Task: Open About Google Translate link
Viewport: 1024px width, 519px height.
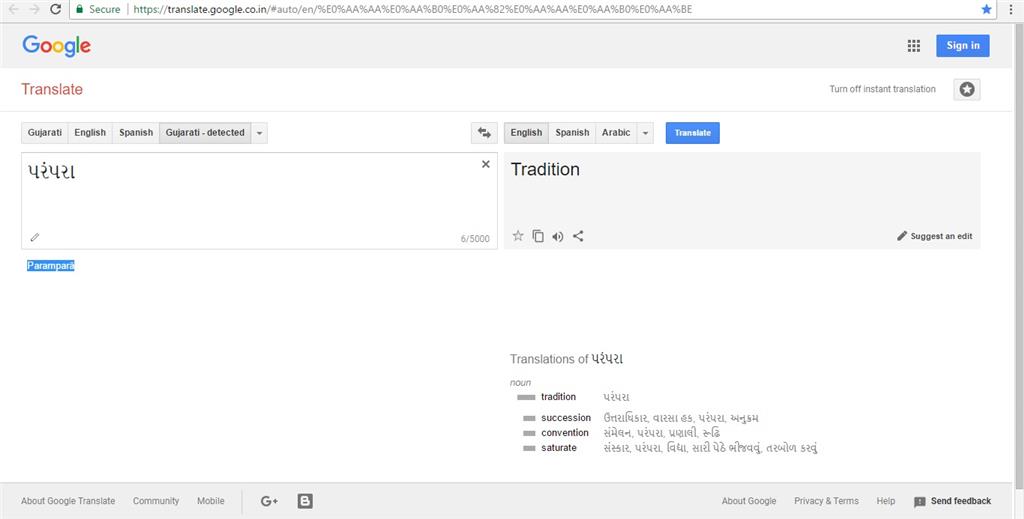Action: tap(68, 501)
